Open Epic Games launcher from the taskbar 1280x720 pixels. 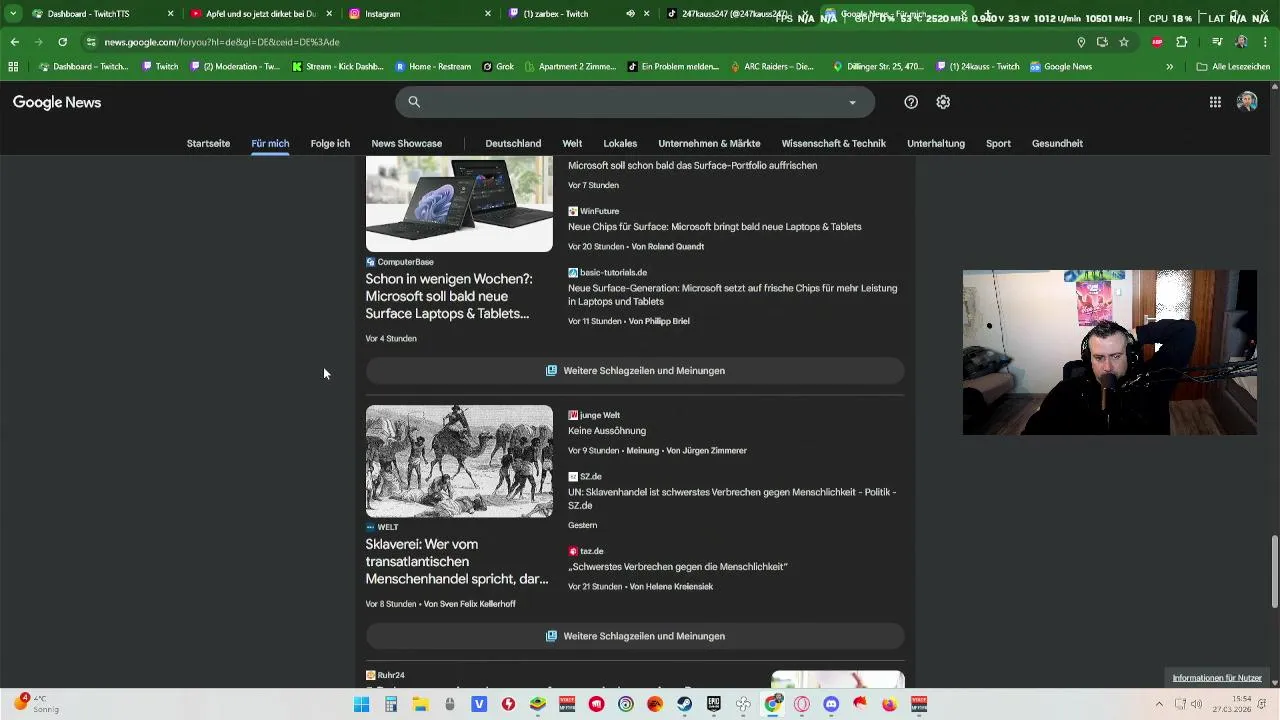point(713,704)
